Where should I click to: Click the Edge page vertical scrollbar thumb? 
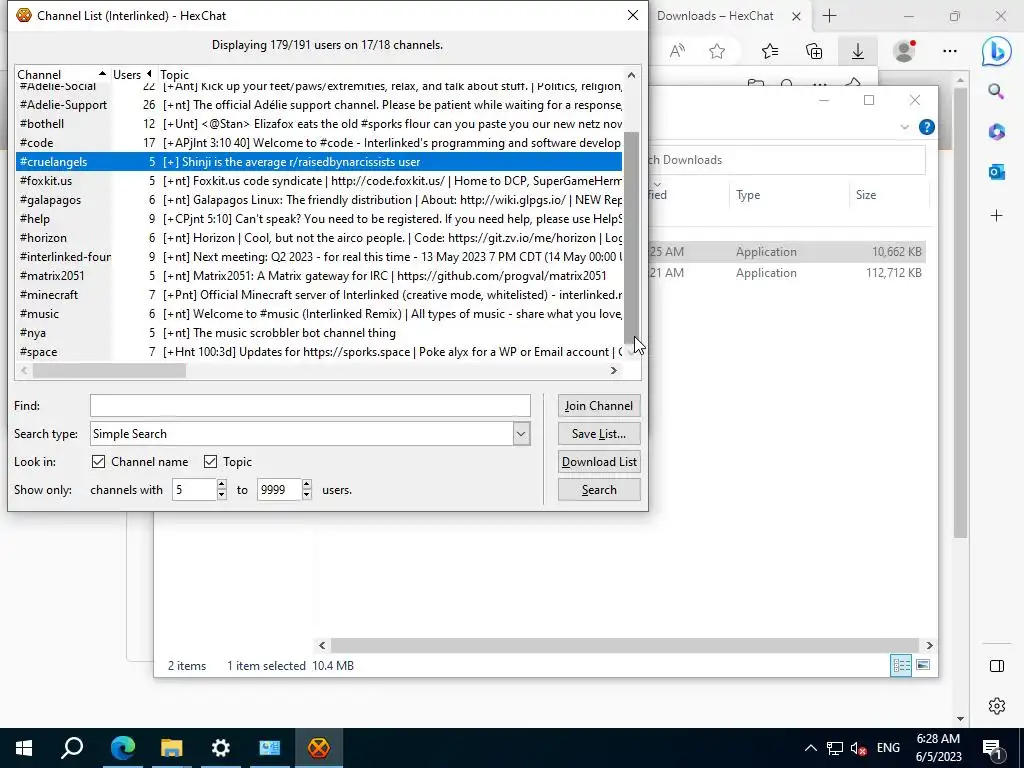pos(960,312)
